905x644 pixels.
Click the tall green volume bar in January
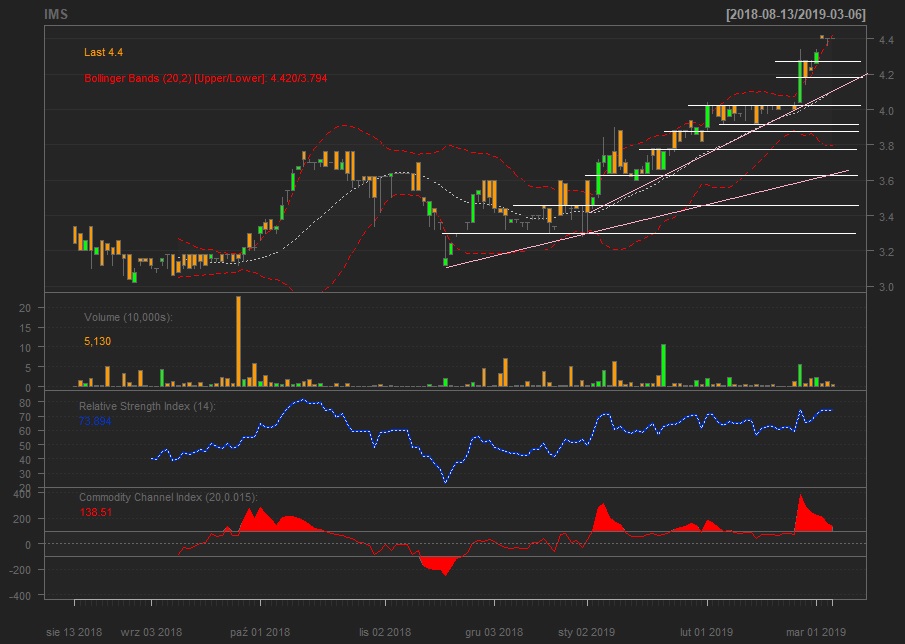[x=663, y=365]
